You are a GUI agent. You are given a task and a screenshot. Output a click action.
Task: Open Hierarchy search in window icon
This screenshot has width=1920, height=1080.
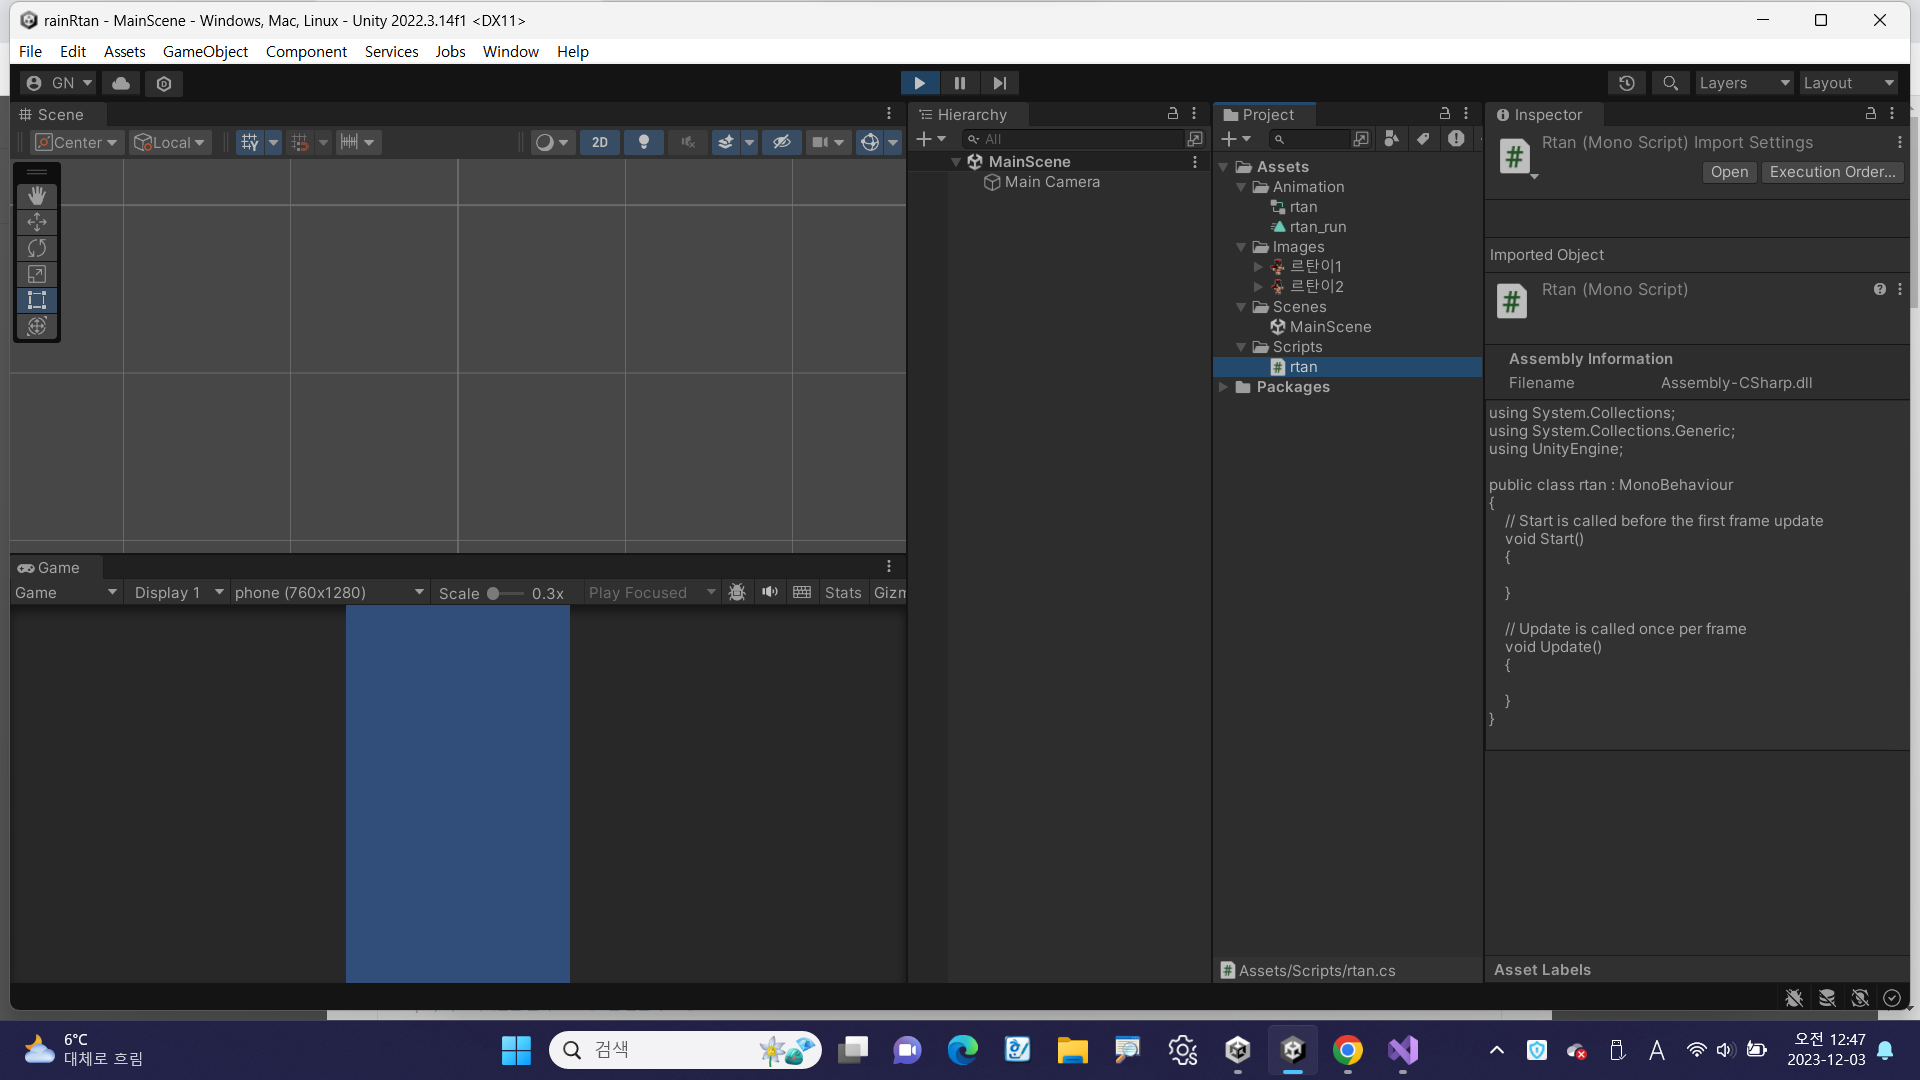pyautogui.click(x=1195, y=139)
